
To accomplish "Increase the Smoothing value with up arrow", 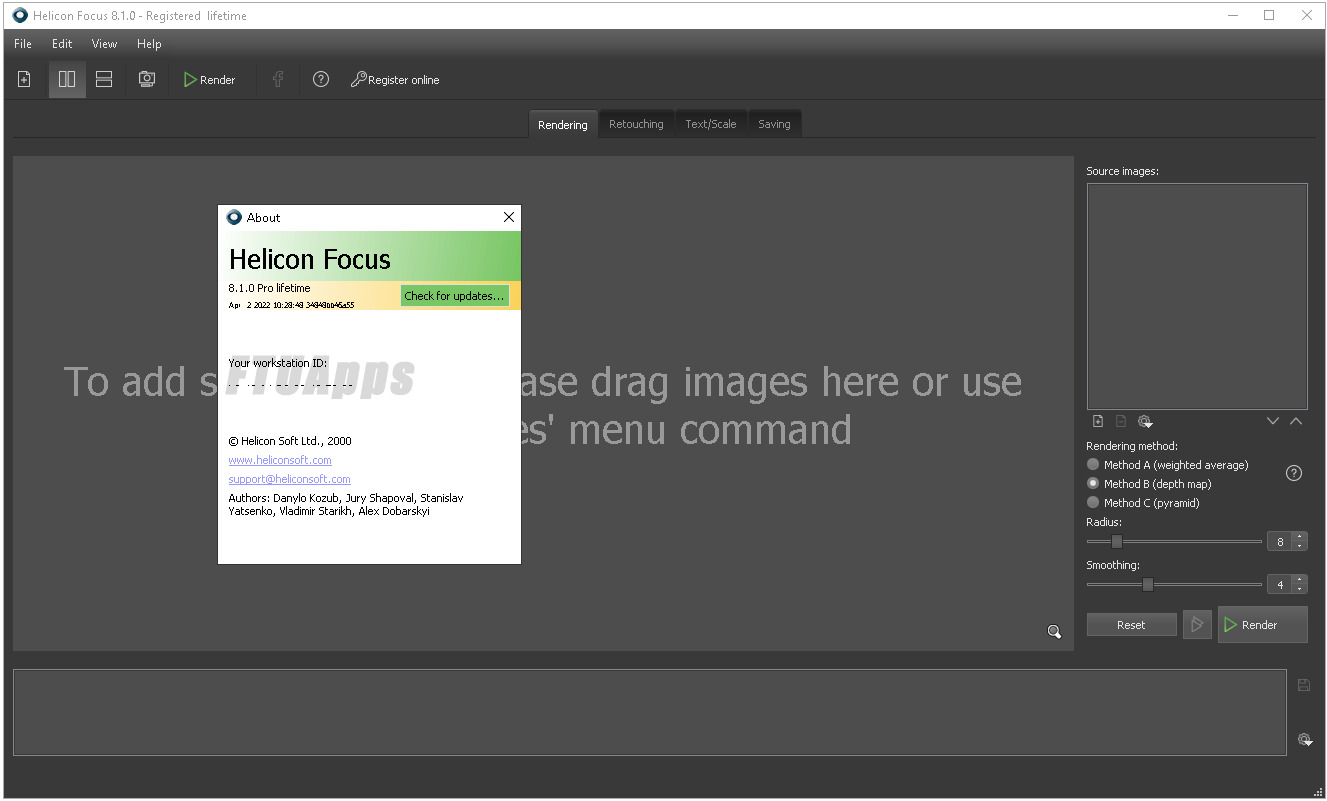I will pos(1300,580).
